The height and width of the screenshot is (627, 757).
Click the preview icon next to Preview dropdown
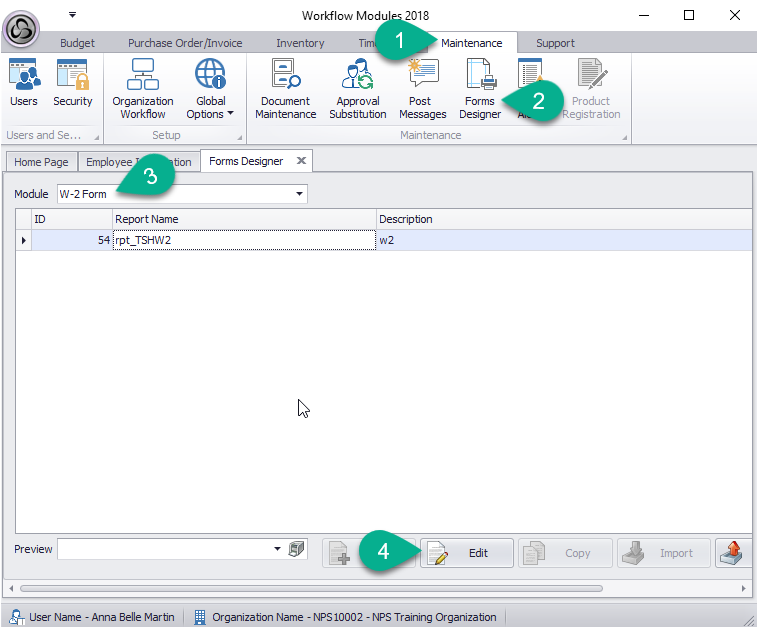tap(295, 549)
